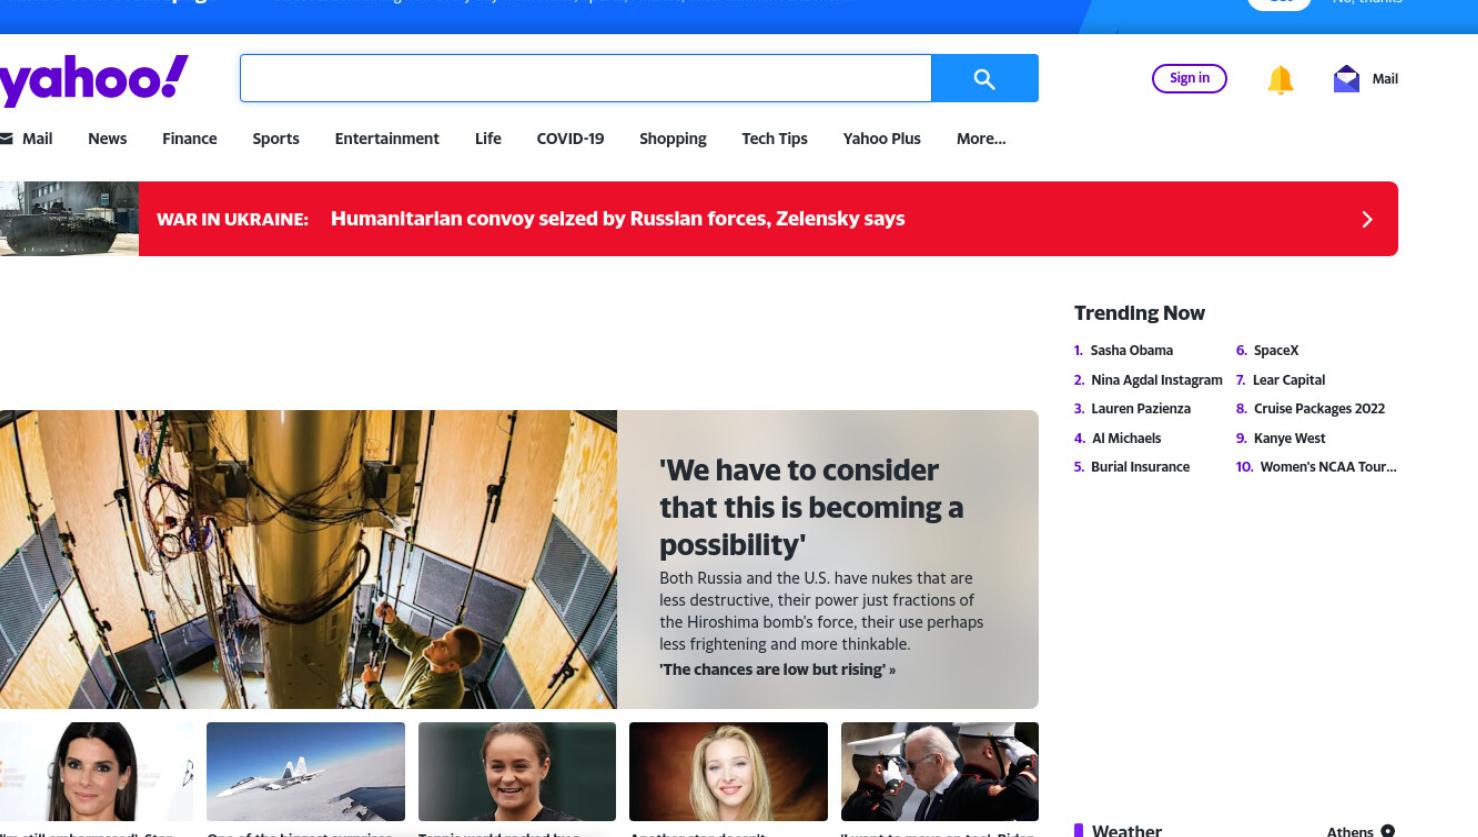Image resolution: width=1478 pixels, height=837 pixels.
Task: Click the missile silo feature image
Action: (308, 559)
